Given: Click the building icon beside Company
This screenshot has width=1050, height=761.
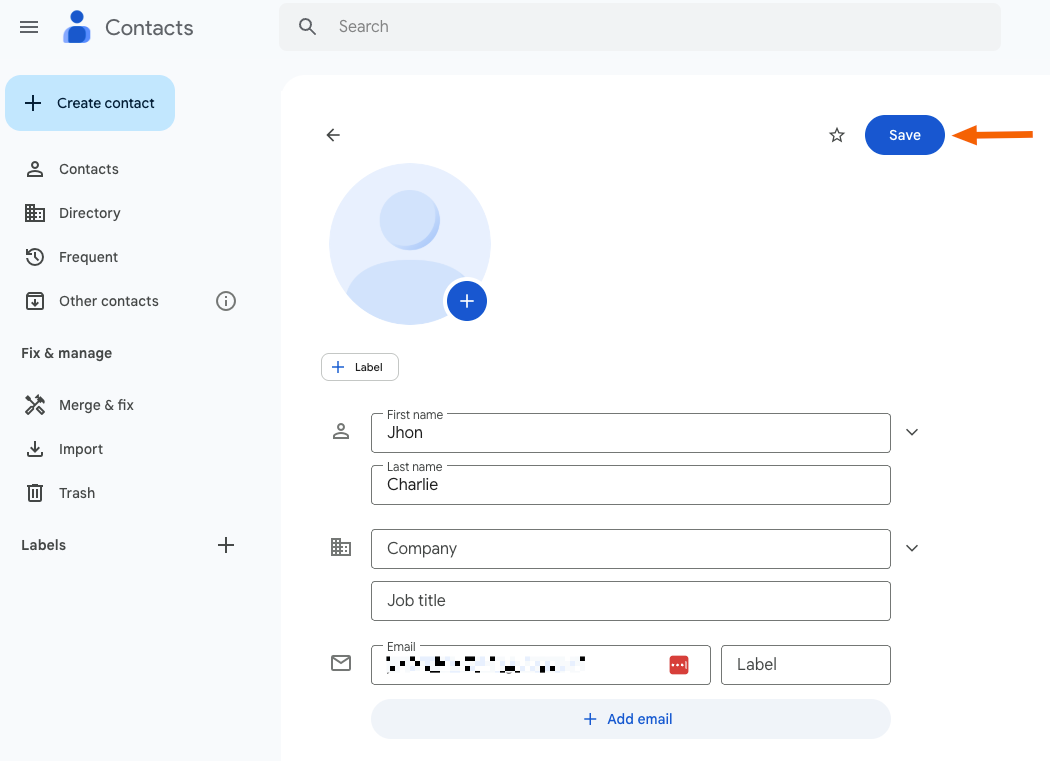Looking at the screenshot, I should 341,547.
